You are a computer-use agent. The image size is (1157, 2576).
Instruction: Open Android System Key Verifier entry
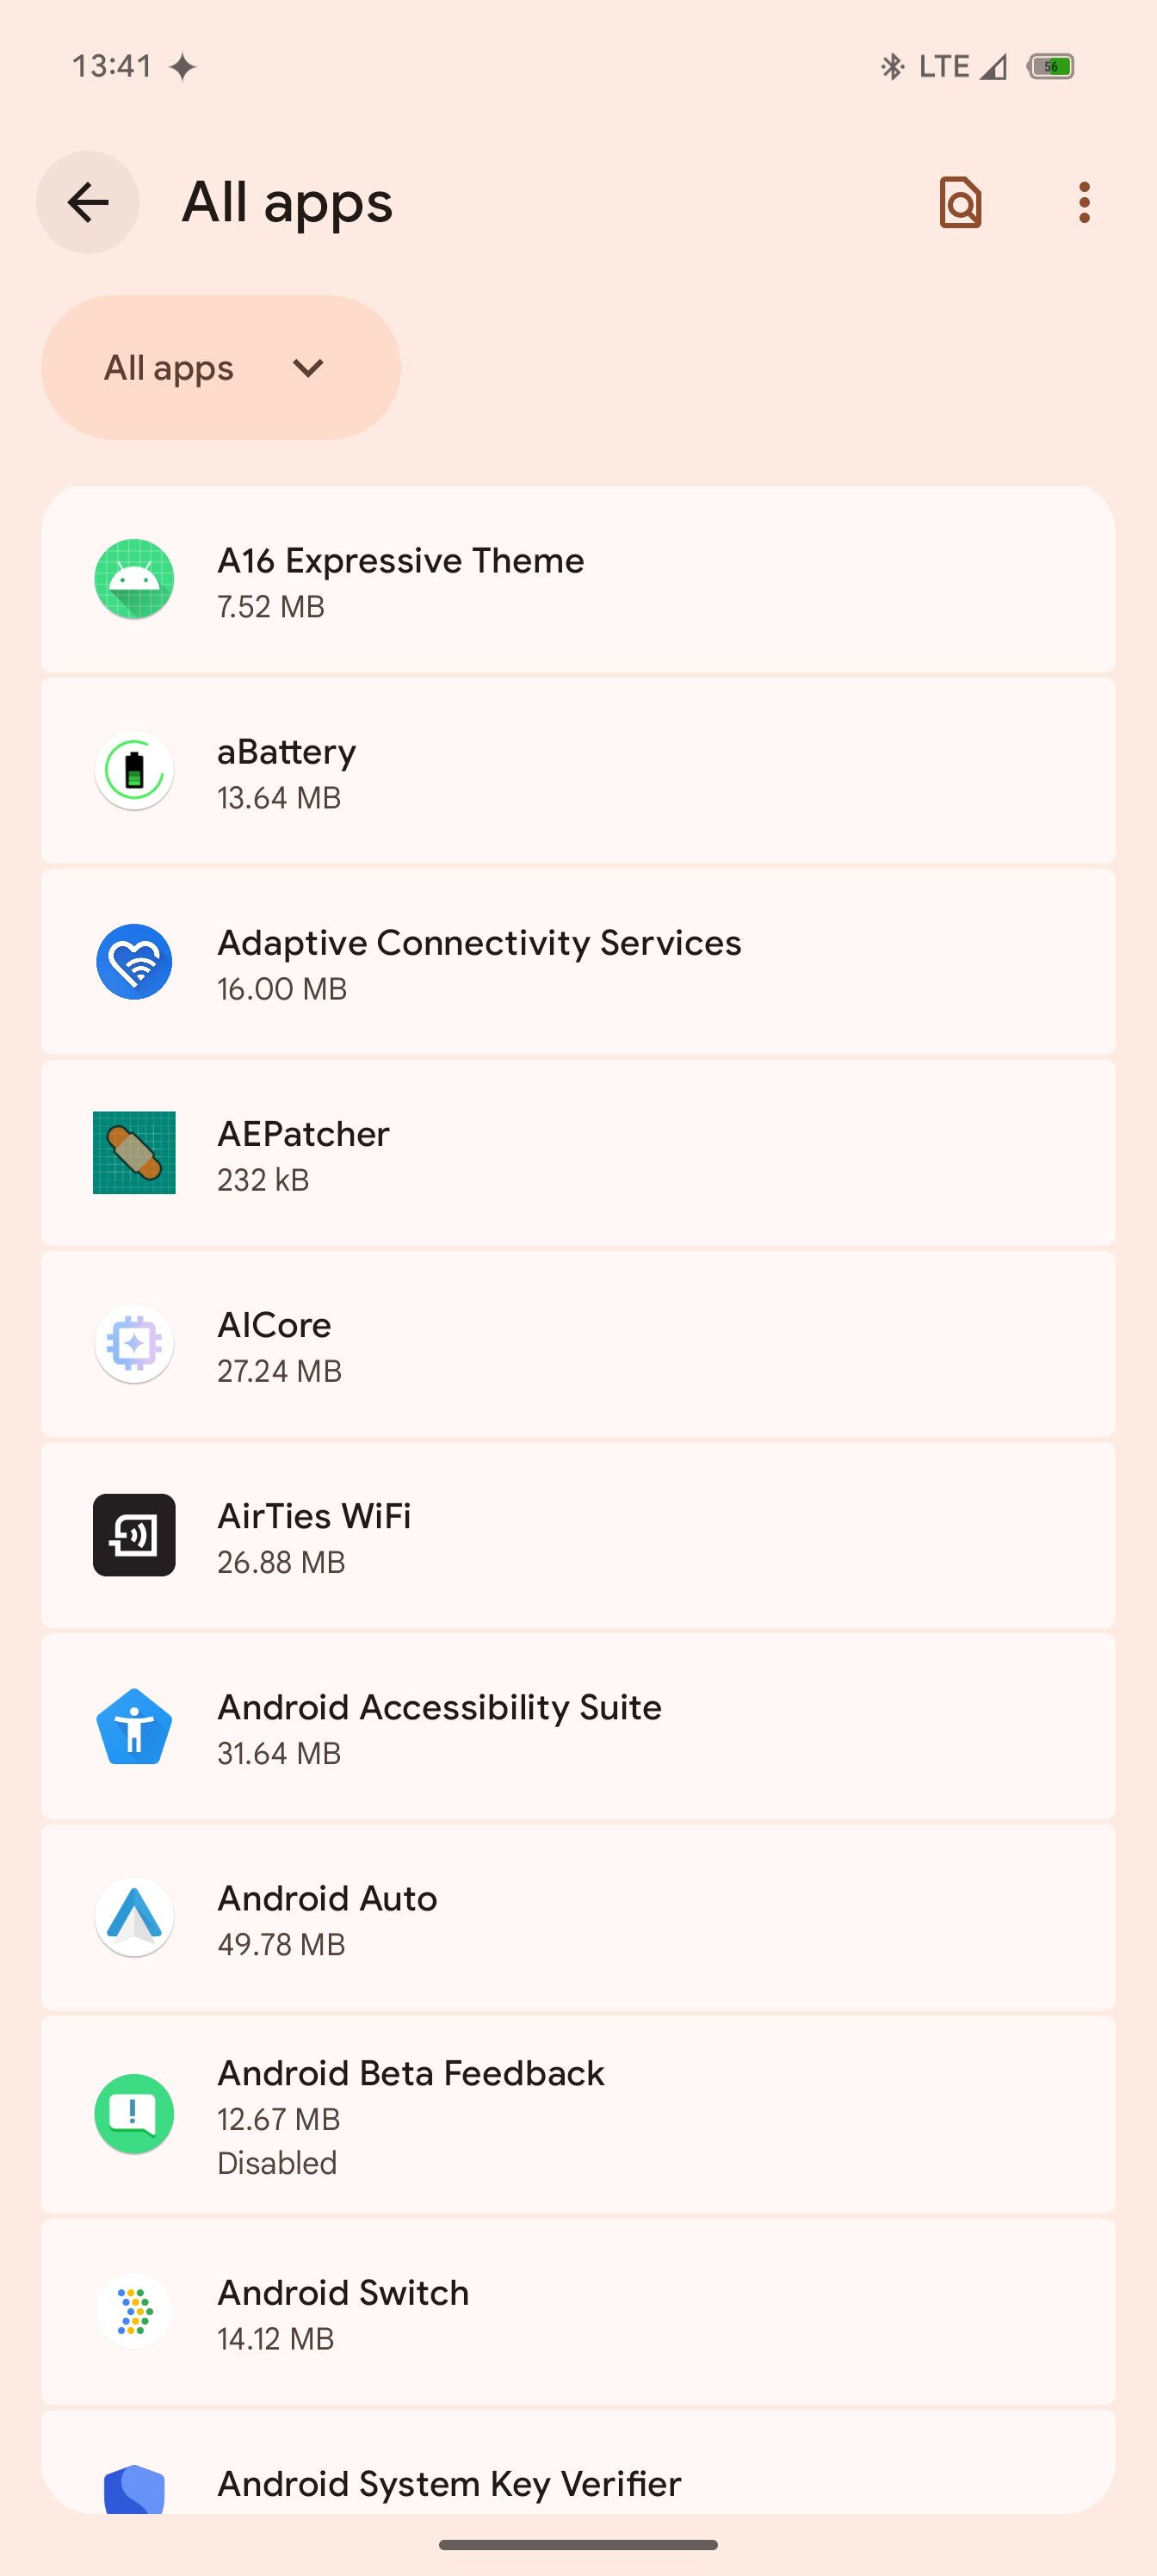[578, 2462]
